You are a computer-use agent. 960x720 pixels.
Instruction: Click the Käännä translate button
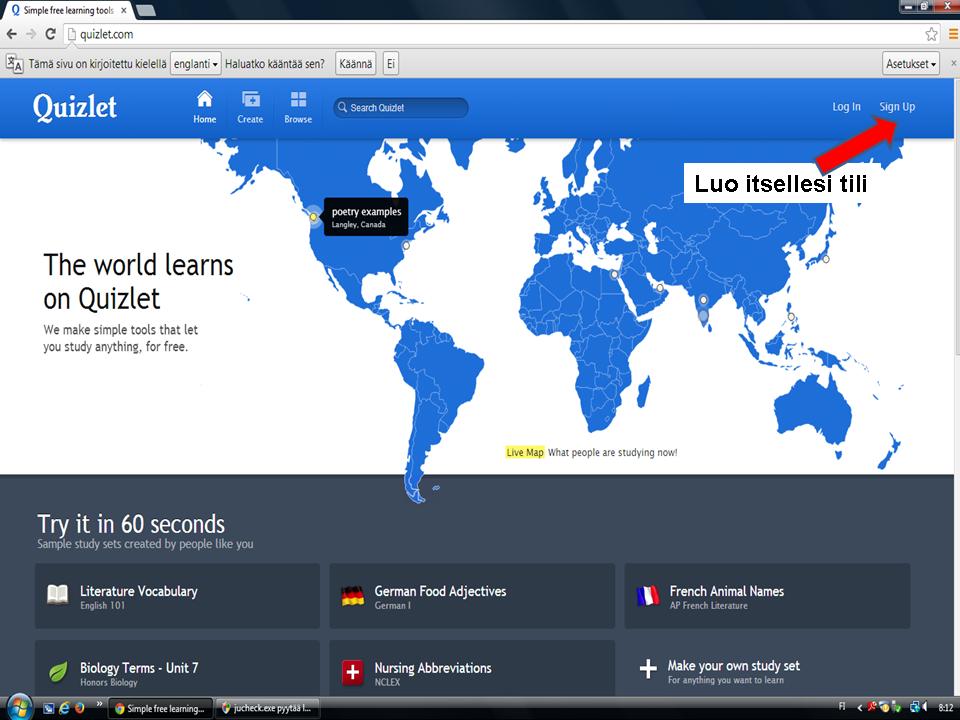355,64
